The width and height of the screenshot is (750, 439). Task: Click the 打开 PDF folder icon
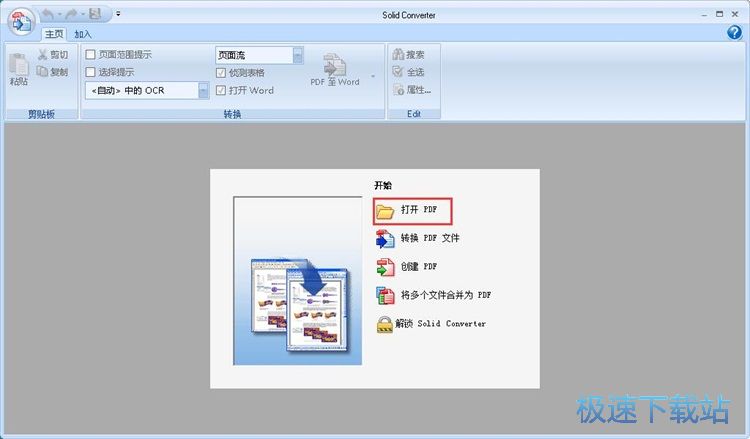pyautogui.click(x=385, y=211)
